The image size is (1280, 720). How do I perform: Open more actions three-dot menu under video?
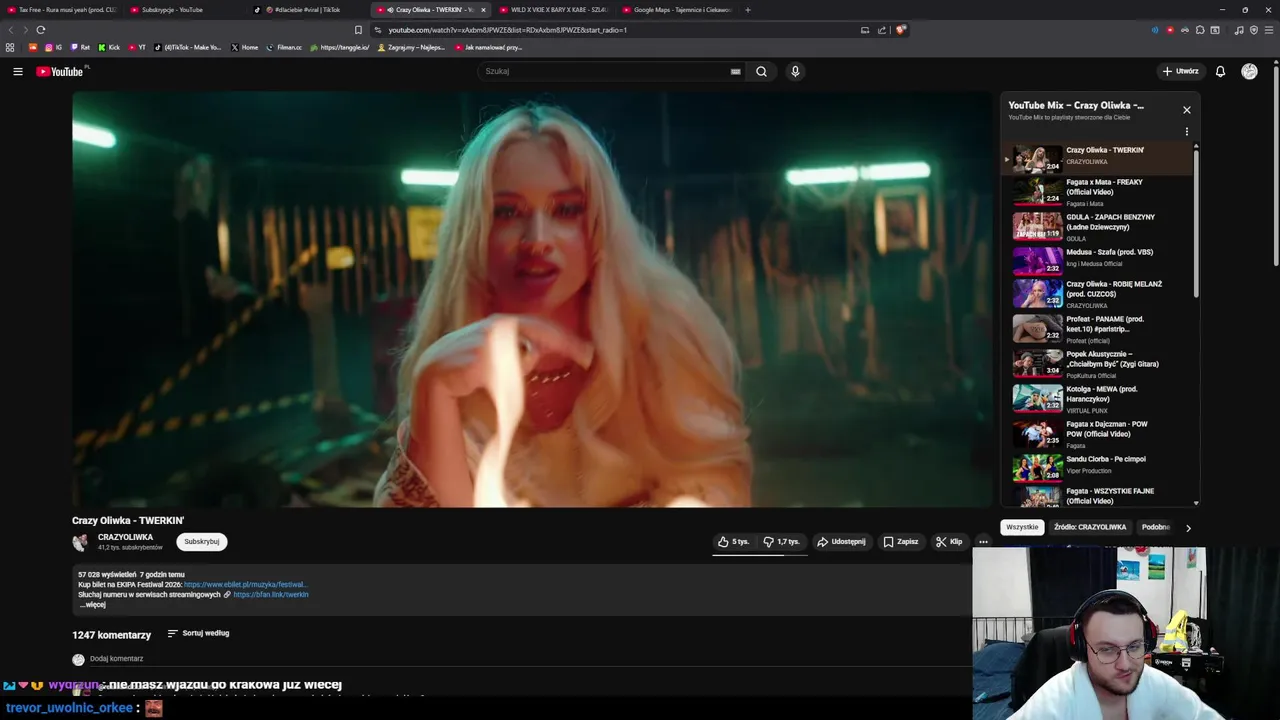click(983, 542)
